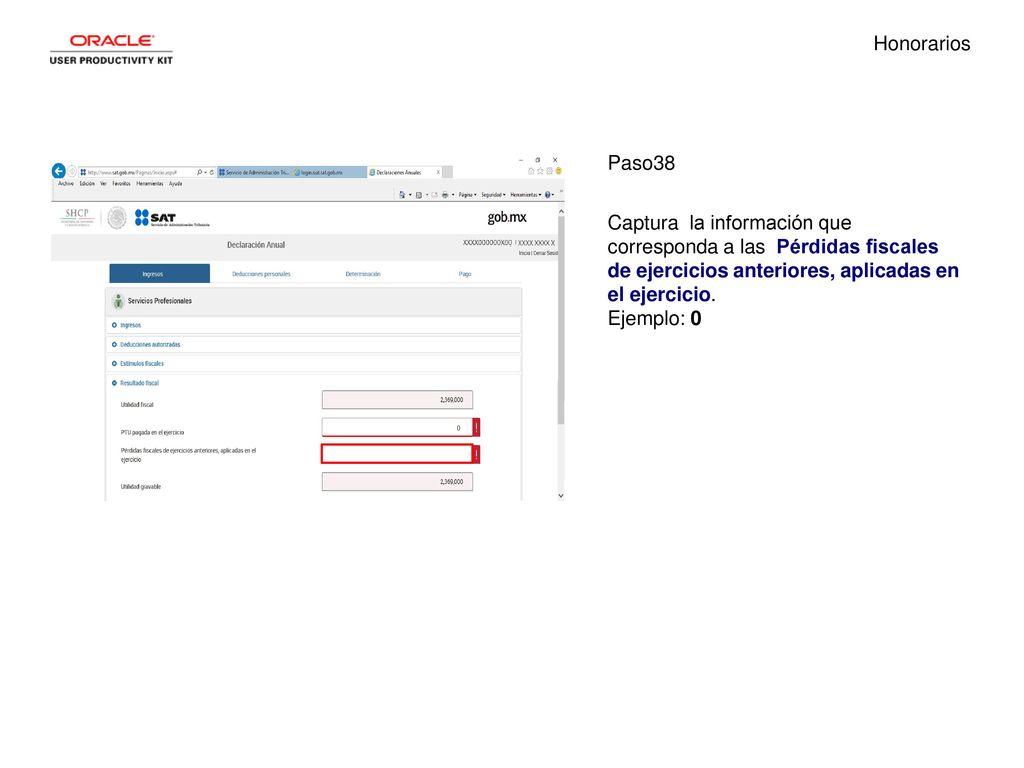
Task: Close the Declaraciones Anuales tab
Action: 438,172
